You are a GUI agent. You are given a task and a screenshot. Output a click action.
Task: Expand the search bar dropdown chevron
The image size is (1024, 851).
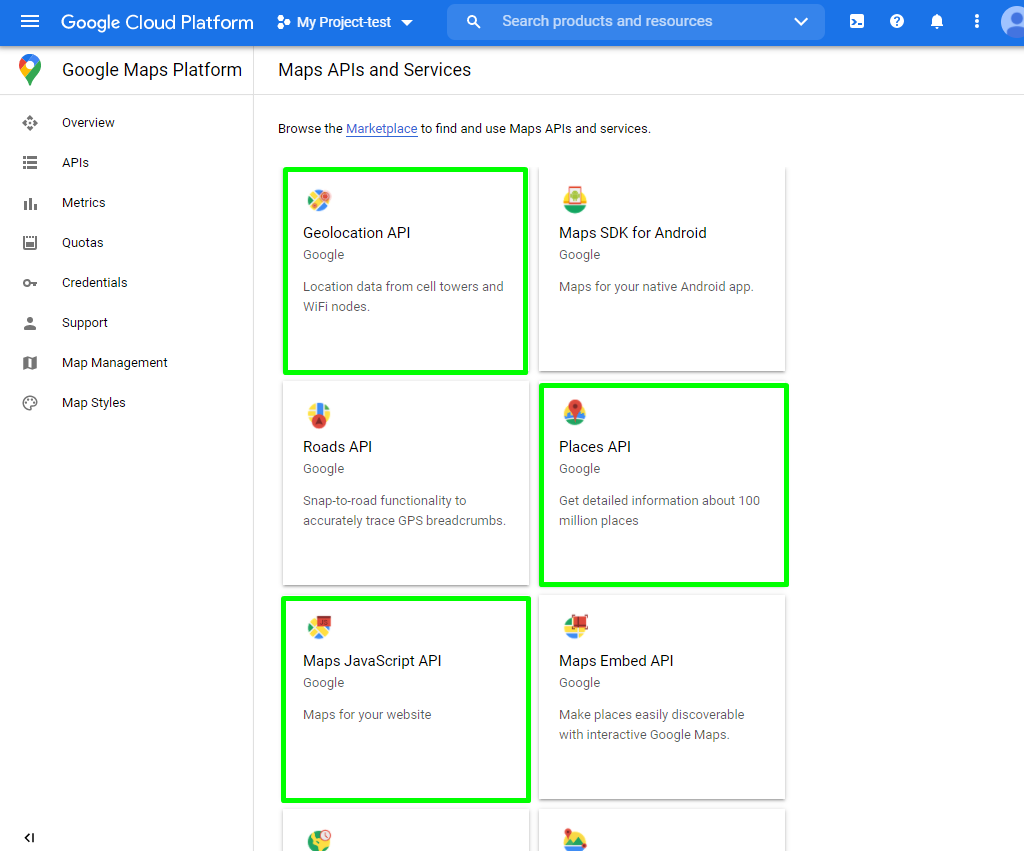click(801, 22)
